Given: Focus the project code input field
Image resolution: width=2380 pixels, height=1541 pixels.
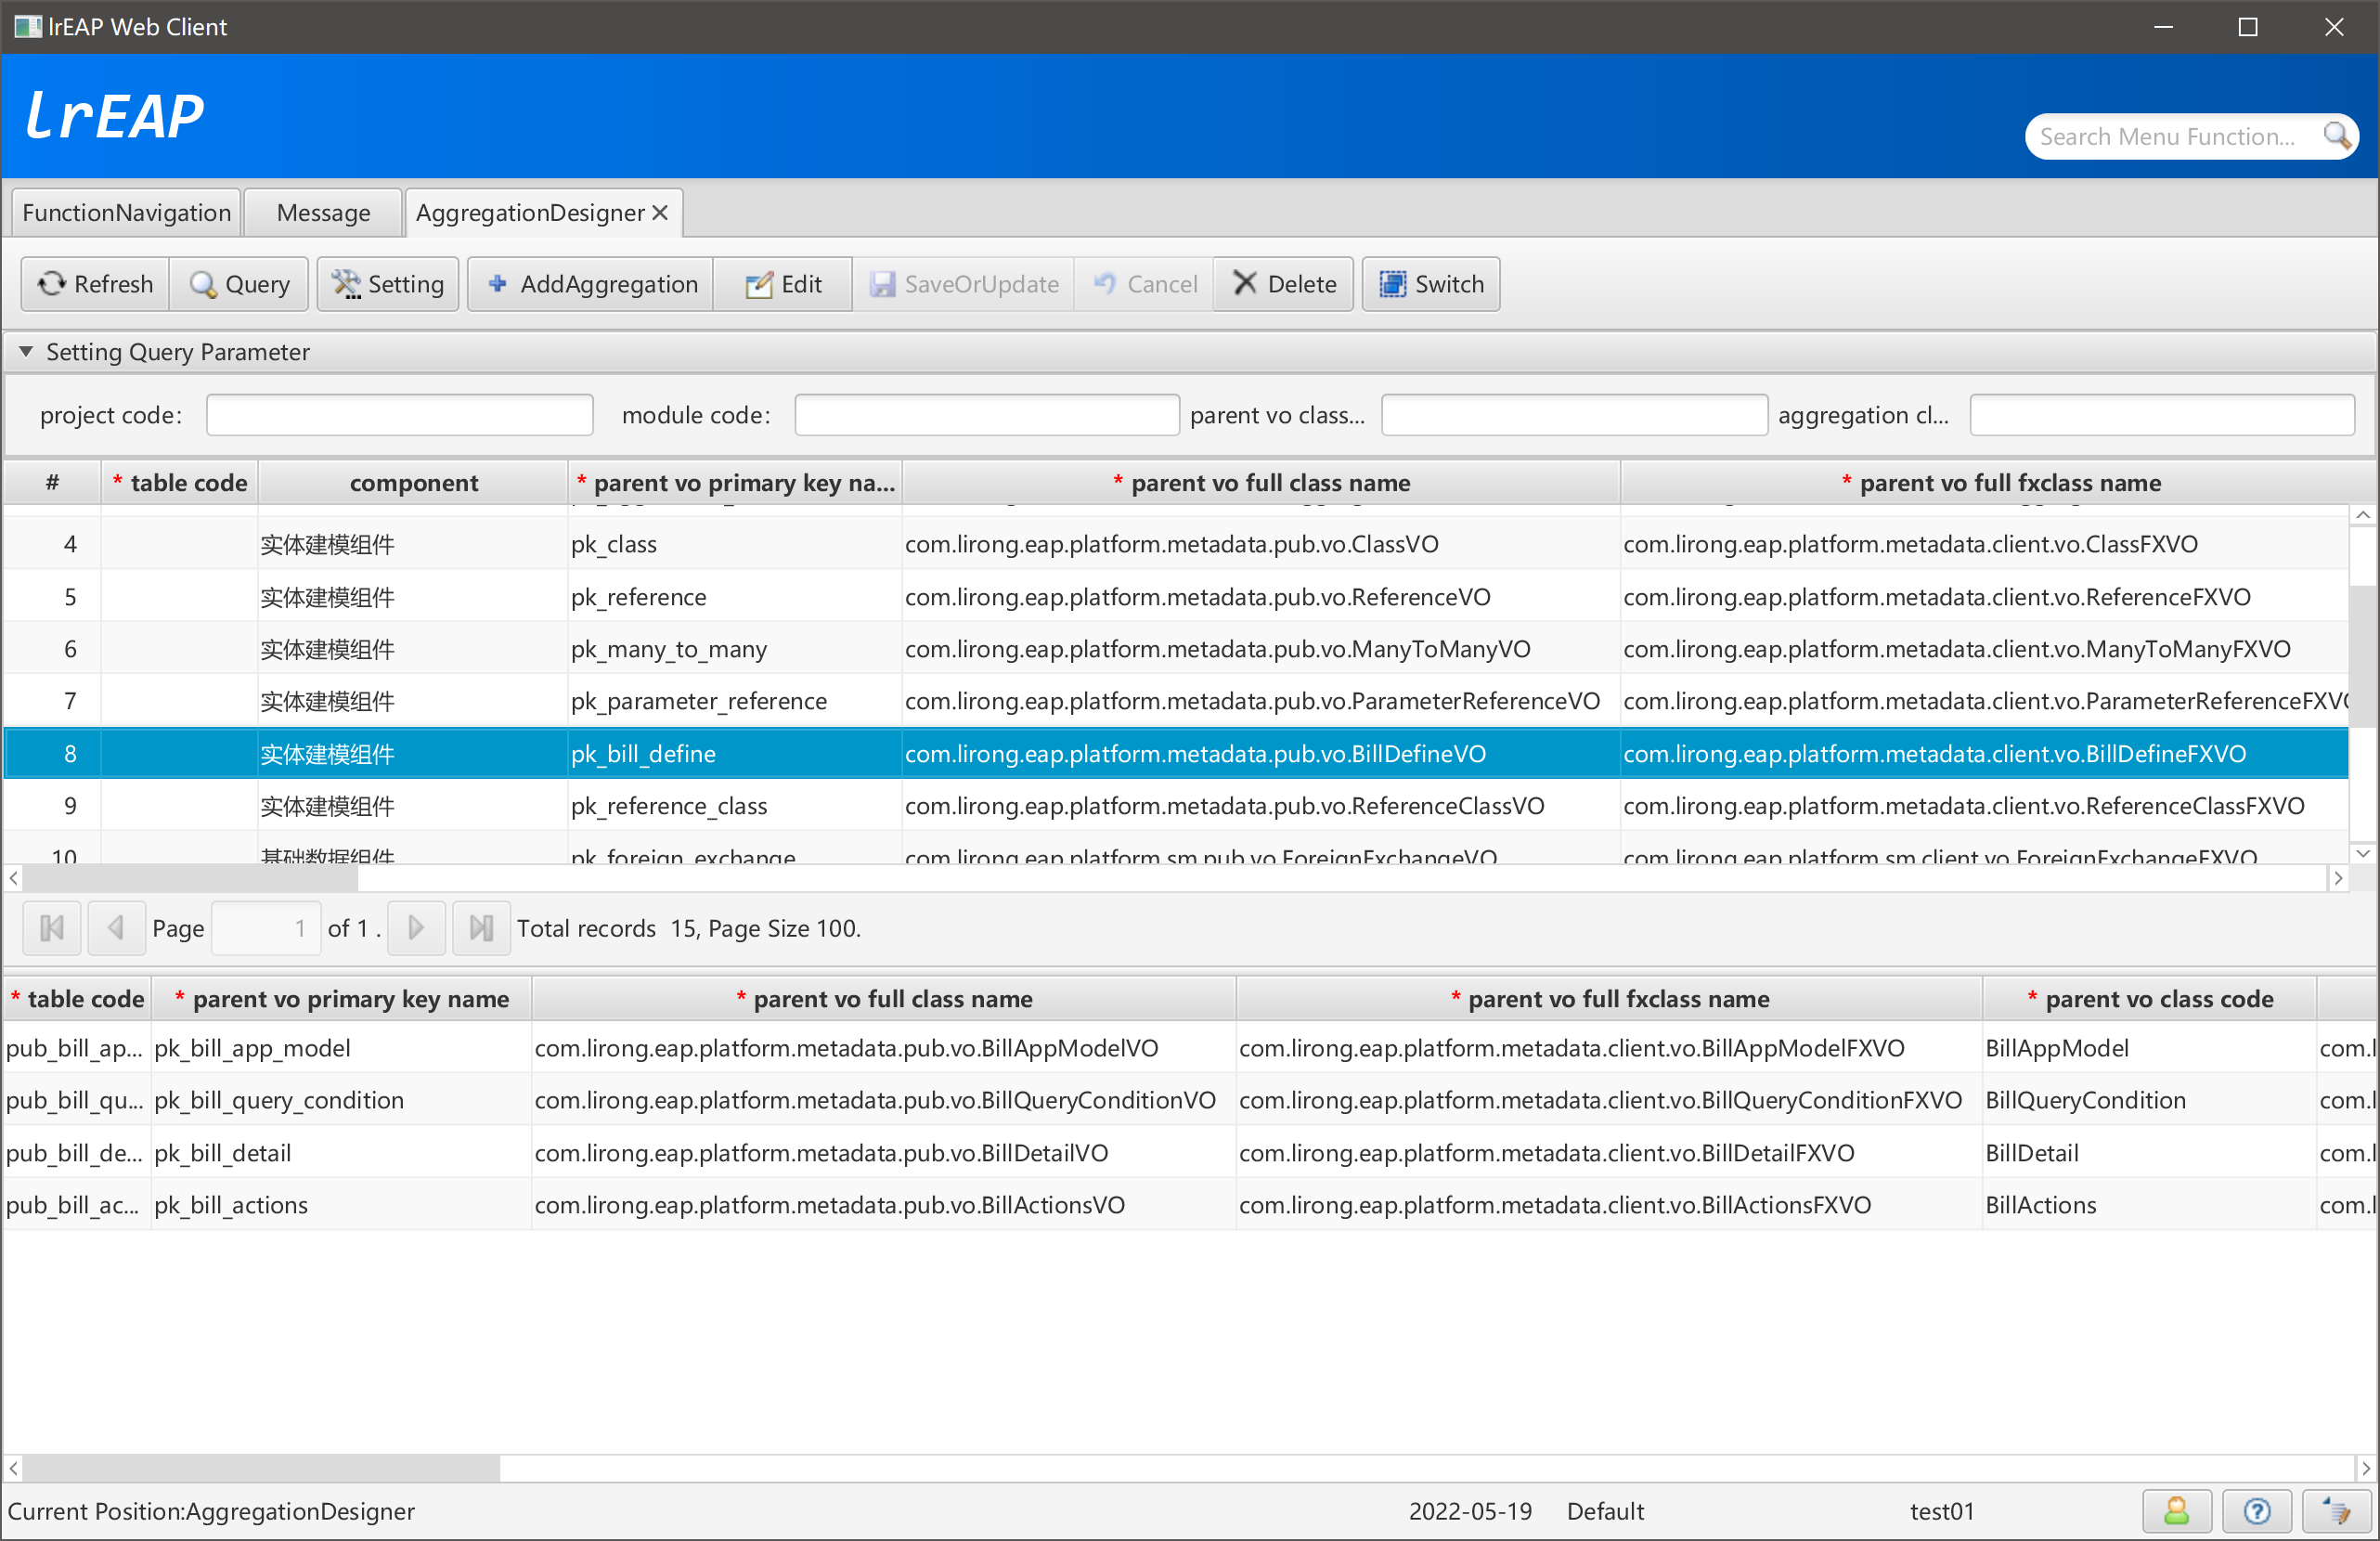Looking at the screenshot, I should tap(399, 415).
